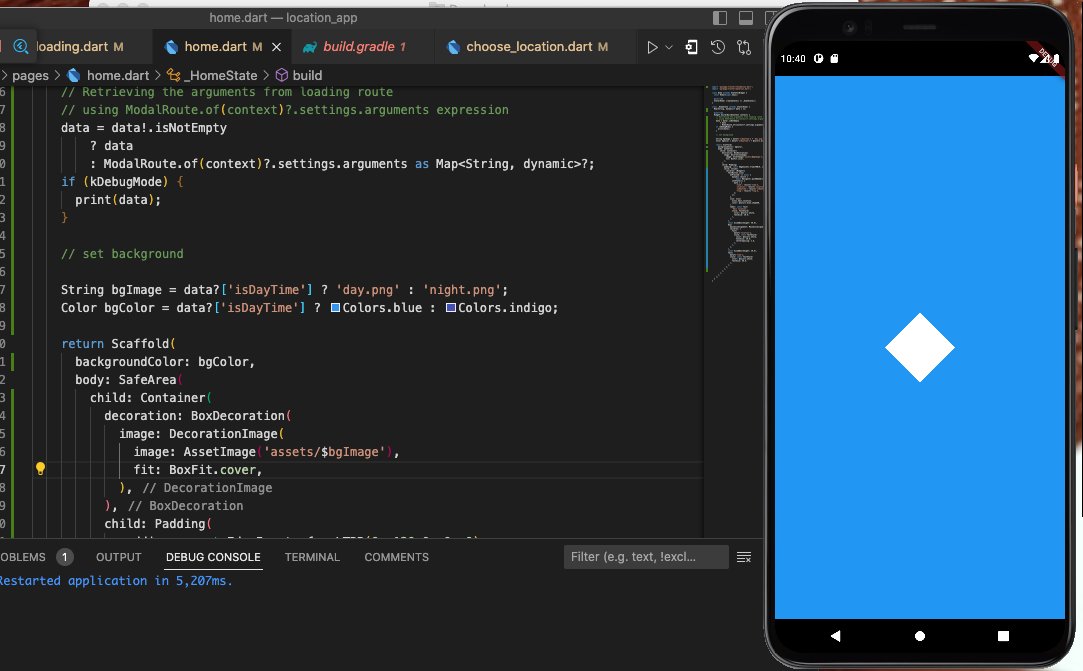This screenshot has height=671, width=1083.
Task: Tap the emulator Home circle button
Action: click(919, 636)
